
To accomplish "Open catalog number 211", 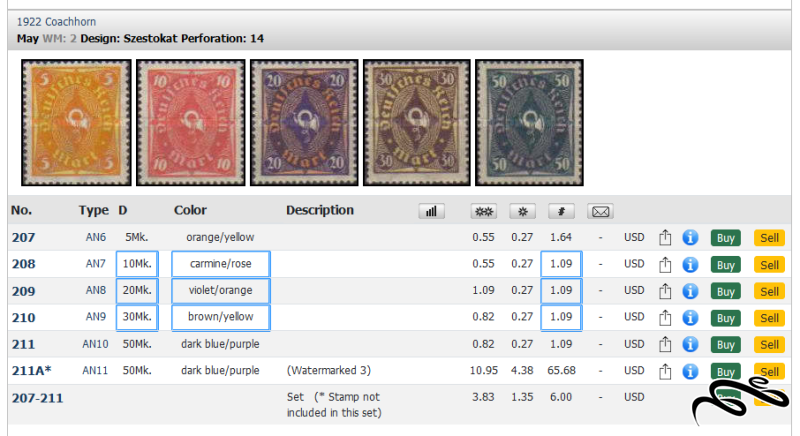I will click(23, 345).
